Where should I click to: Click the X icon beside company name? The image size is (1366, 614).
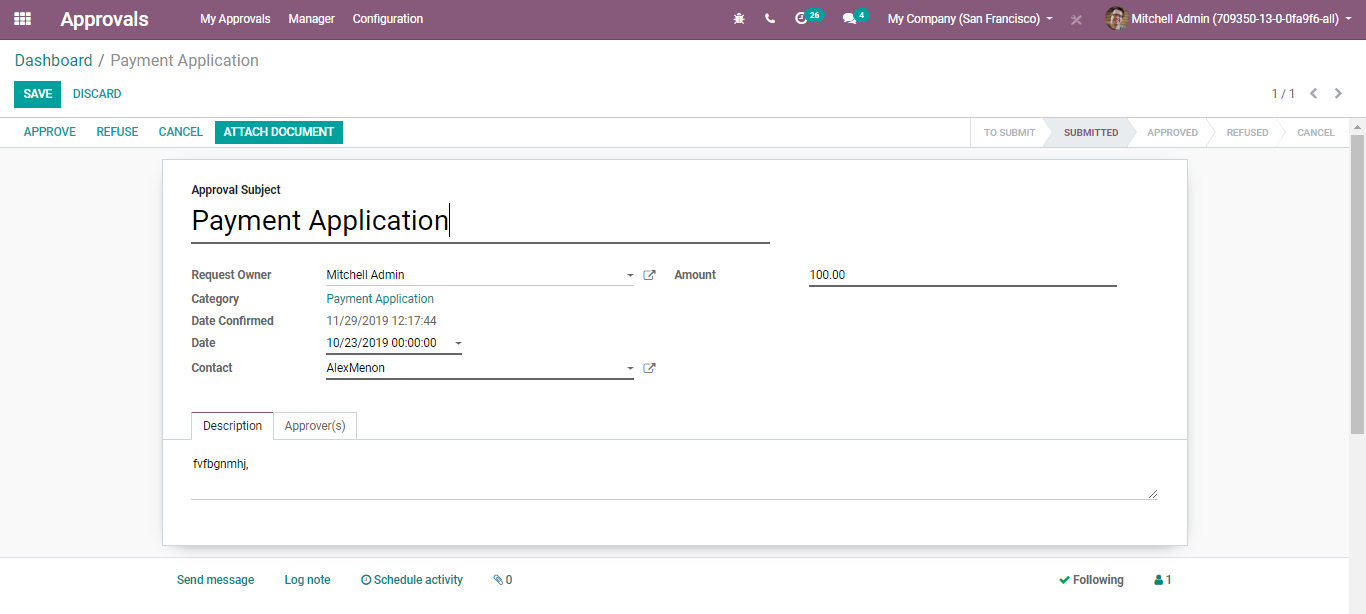click(x=1076, y=20)
